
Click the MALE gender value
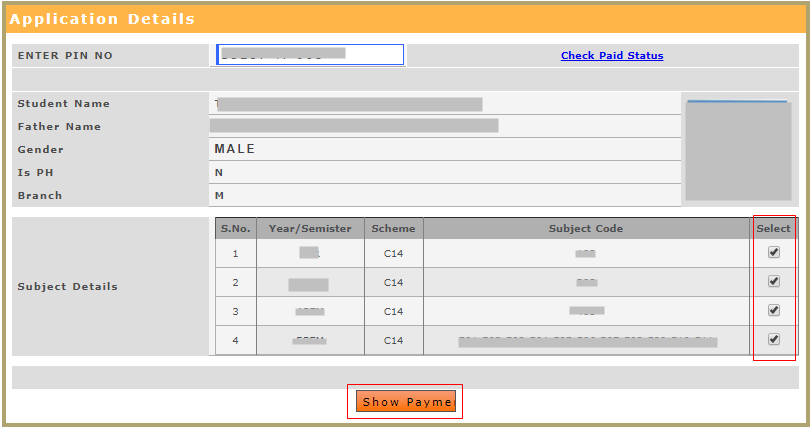(x=235, y=149)
